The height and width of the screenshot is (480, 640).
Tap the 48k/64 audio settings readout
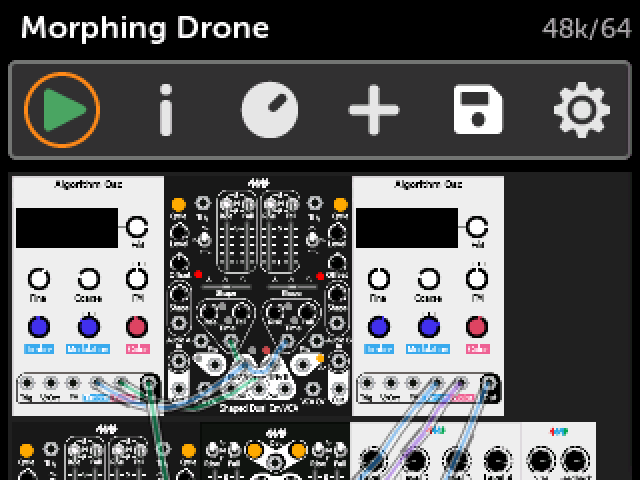[x=586, y=29]
